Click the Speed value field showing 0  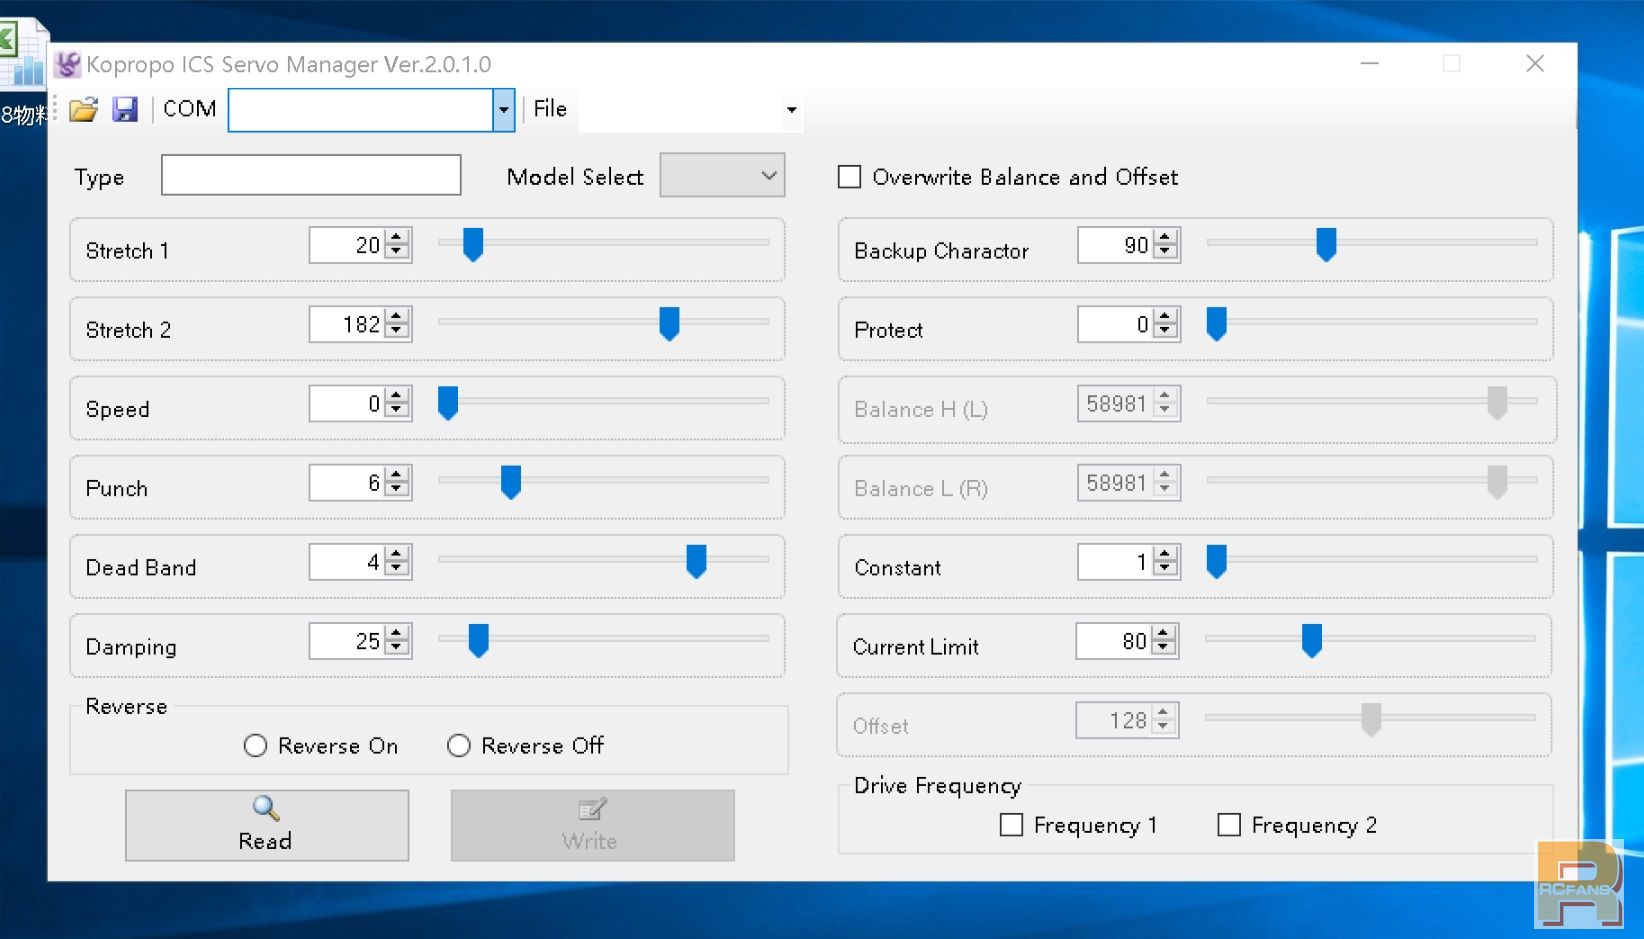(348, 403)
